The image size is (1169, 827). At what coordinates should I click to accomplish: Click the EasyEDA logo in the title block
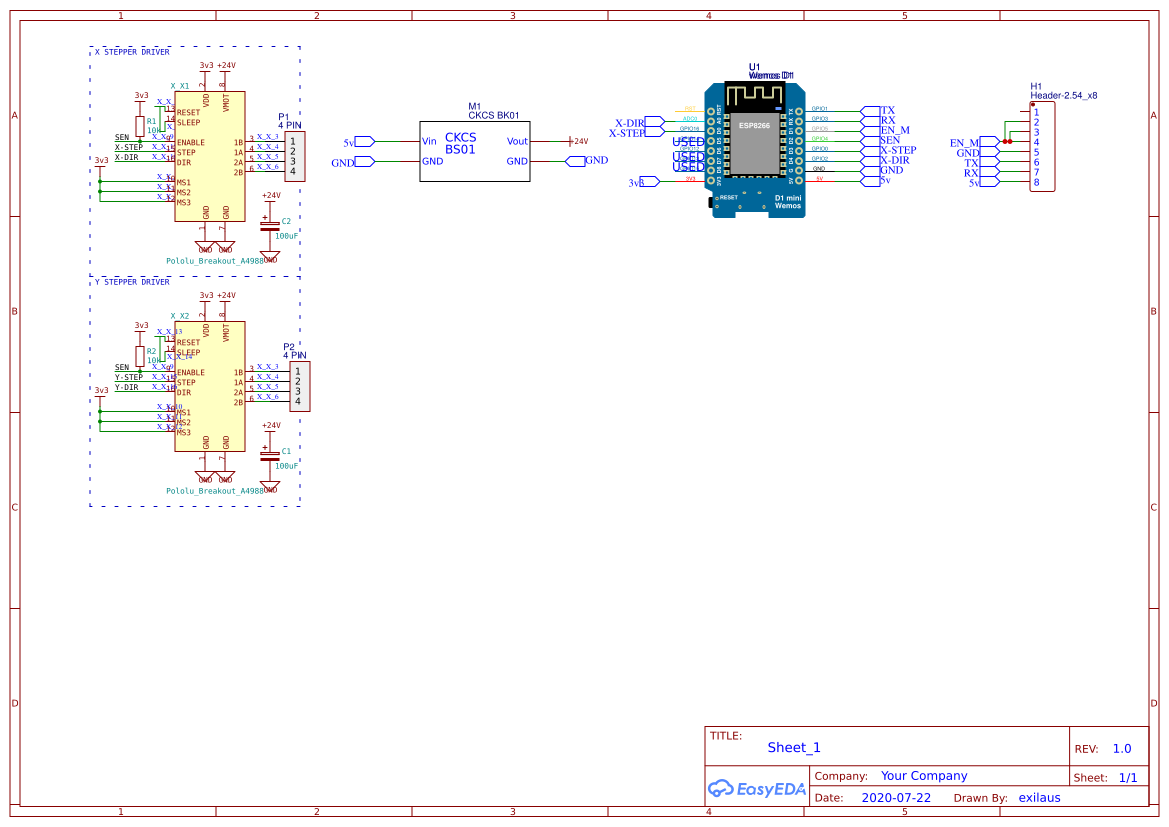click(x=757, y=789)
